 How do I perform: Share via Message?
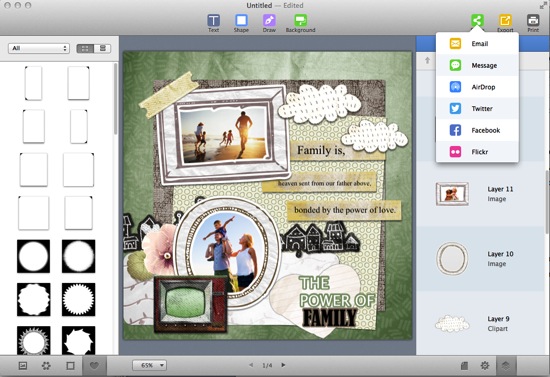coord(477,65)
